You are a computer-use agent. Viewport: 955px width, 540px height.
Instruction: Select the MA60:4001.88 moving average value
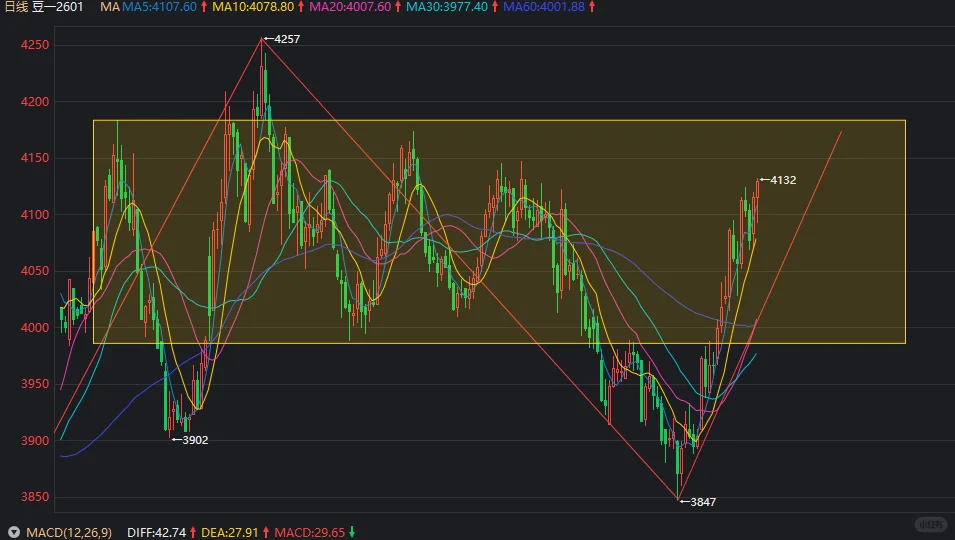click(x=544, y=7)
